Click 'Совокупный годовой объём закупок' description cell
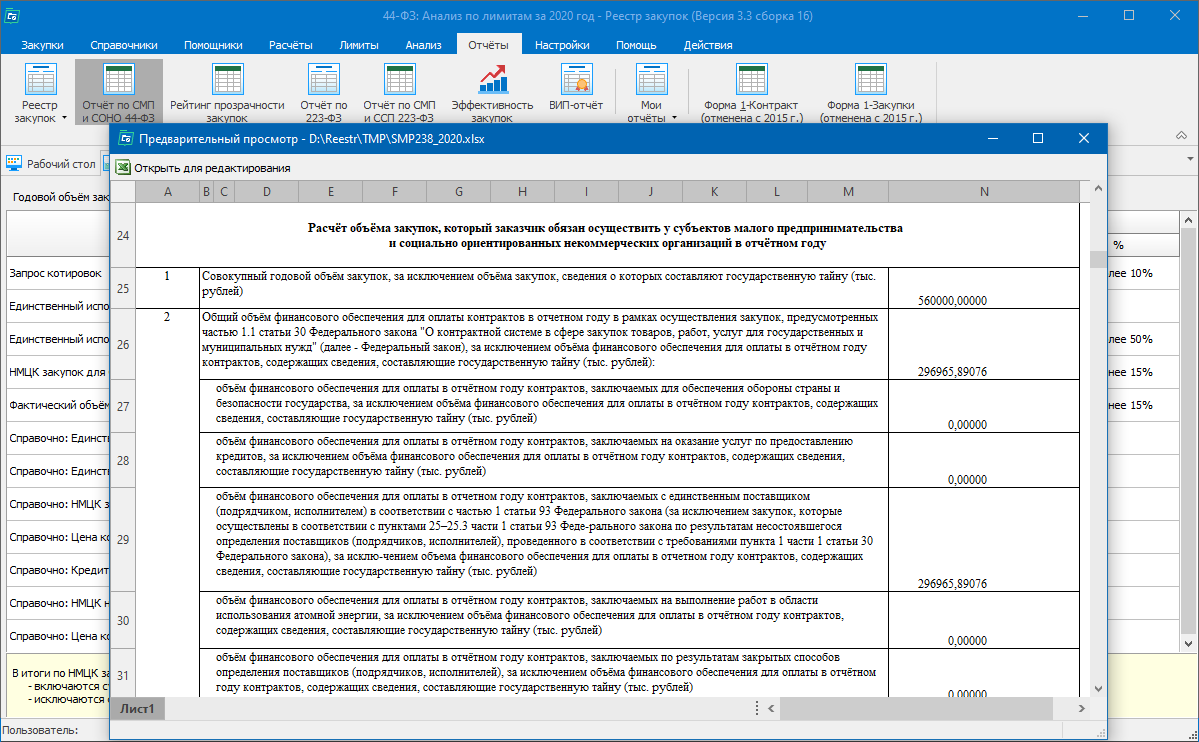Image resolution: width=1199 pixels, height=742 pixels. coord(544,288)
